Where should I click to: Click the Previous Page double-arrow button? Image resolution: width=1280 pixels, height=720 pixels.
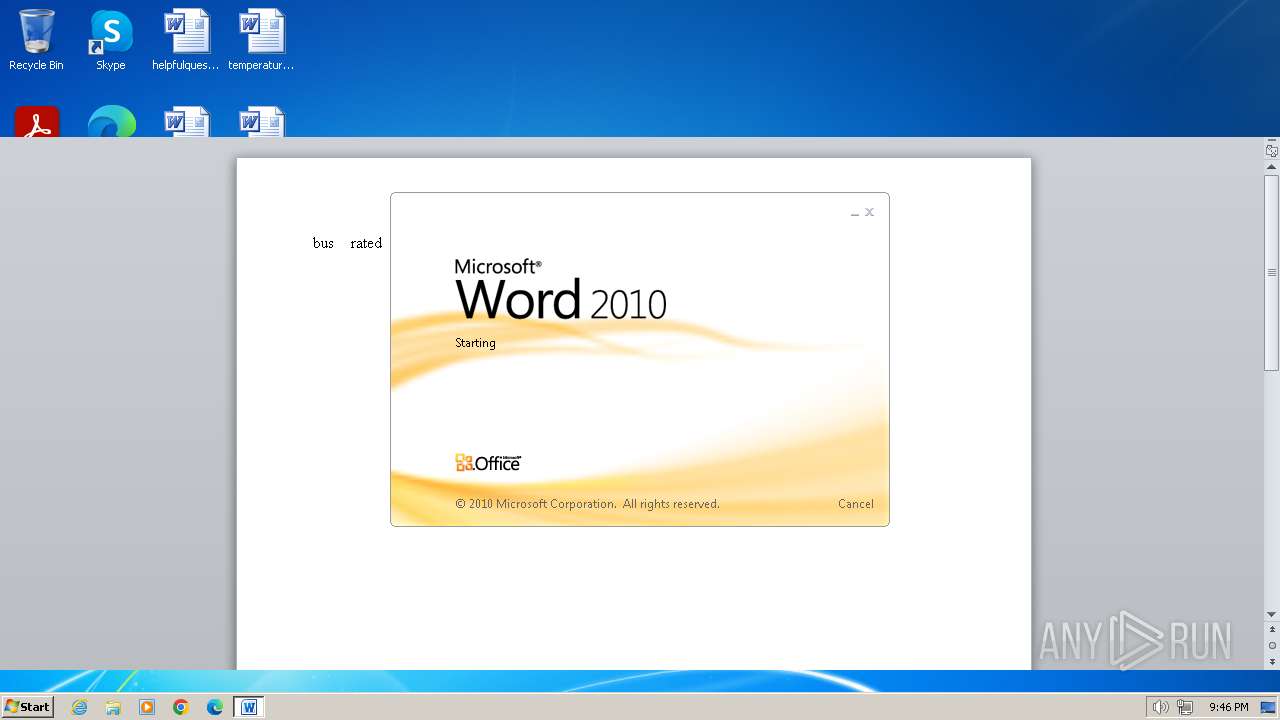click(1272, 630)
